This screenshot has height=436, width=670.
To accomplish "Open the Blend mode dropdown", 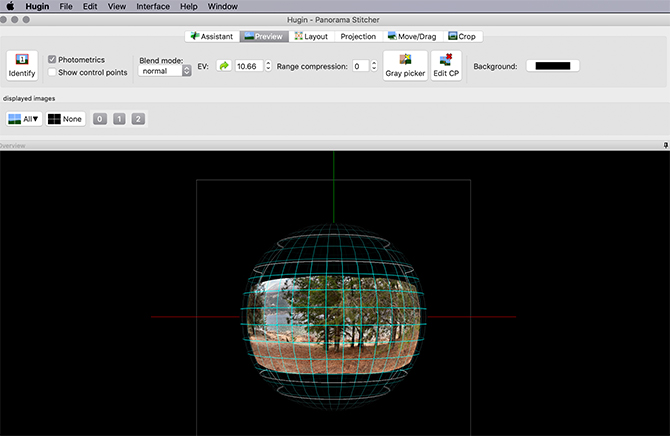I will click(x=165, y=72).
